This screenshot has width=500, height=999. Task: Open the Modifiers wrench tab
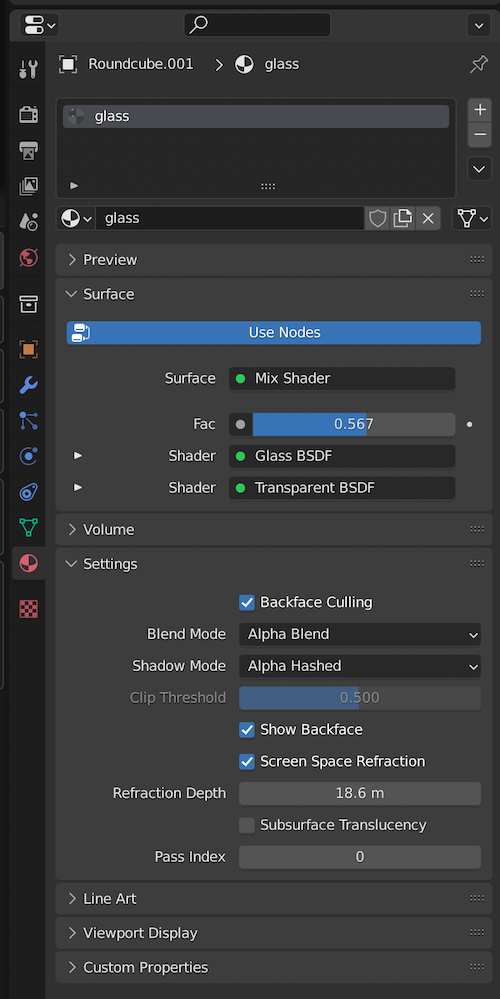click(x=28, y=385)
